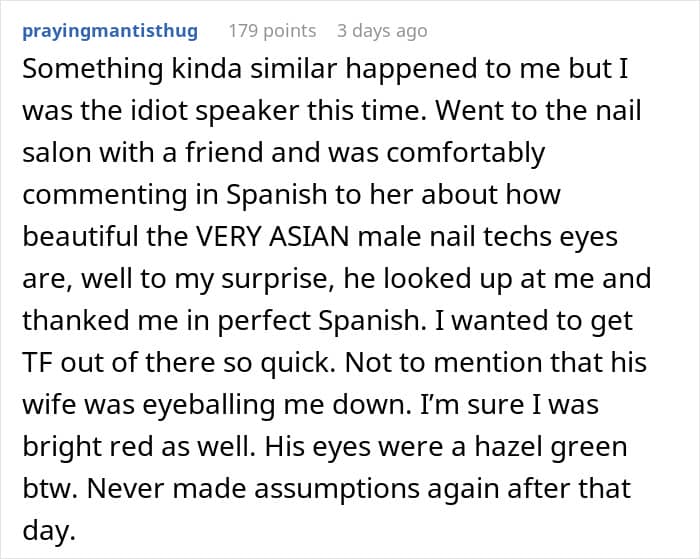Open the '3 days ago' timestamp permalink
This screenshot has width=700, height=559.
click(382, 31)
